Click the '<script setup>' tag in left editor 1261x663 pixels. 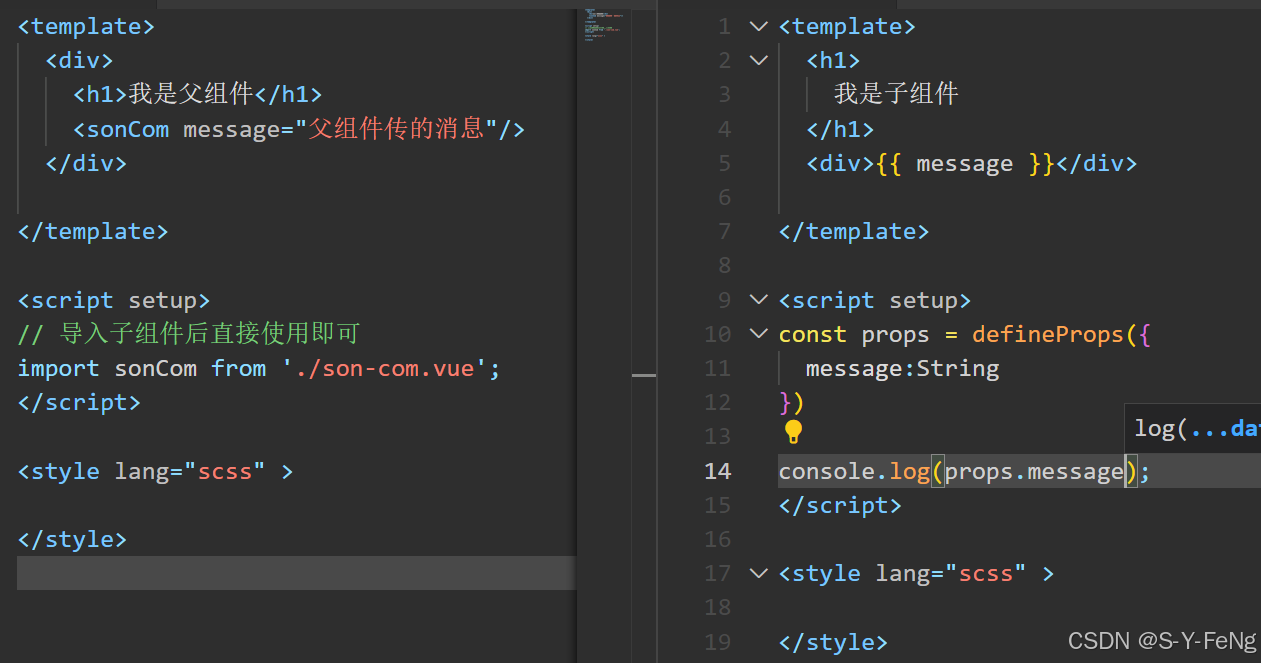(x=114, y=300)
